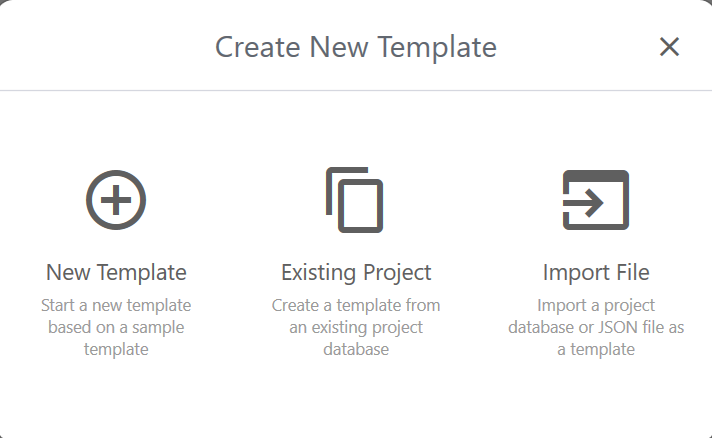The height and width of the screenshot is (438, 712).
Task: Click 'Import a project database or JSON' text
Action: (x=596, y=316)
